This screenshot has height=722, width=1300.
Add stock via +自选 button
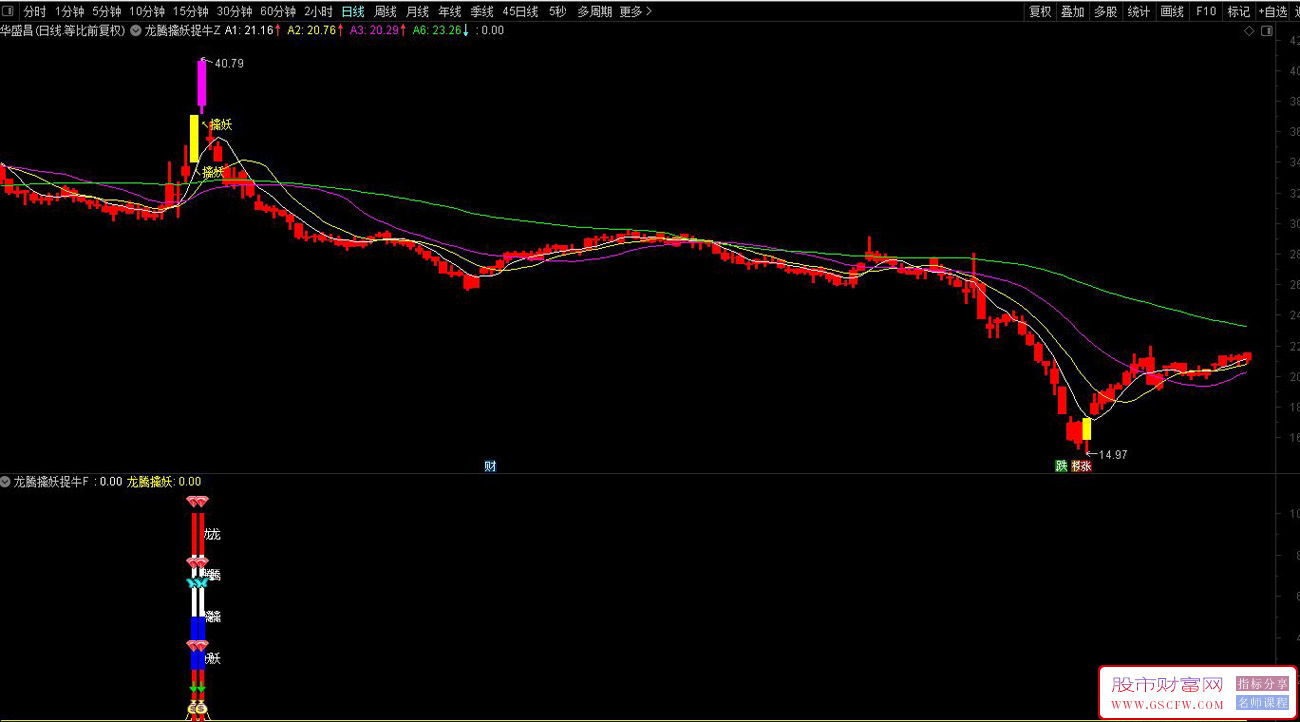(1273, 12)
